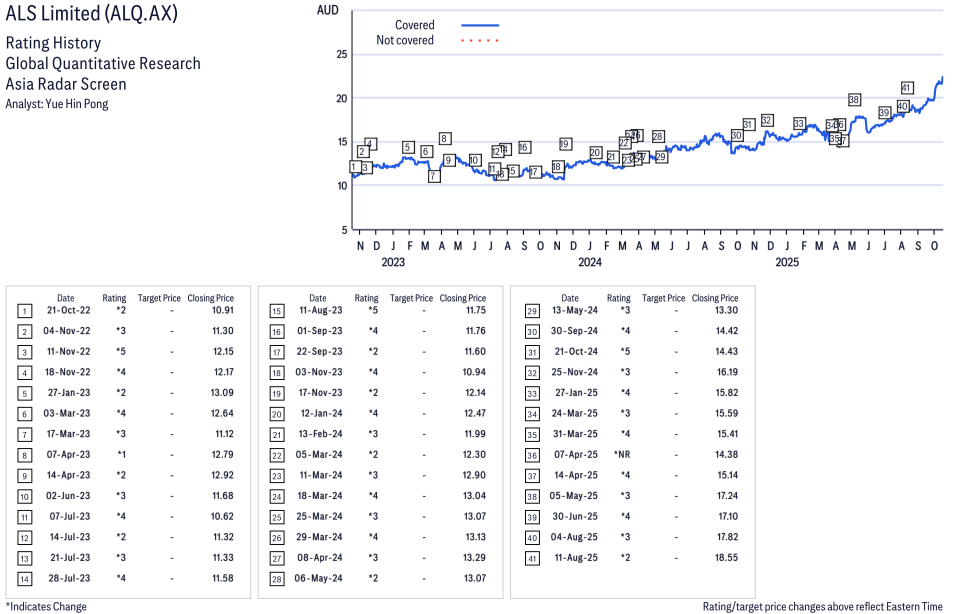Click the blue Covered legend line sample
Viewport: 954px width, 614px height.
[480, 25]
